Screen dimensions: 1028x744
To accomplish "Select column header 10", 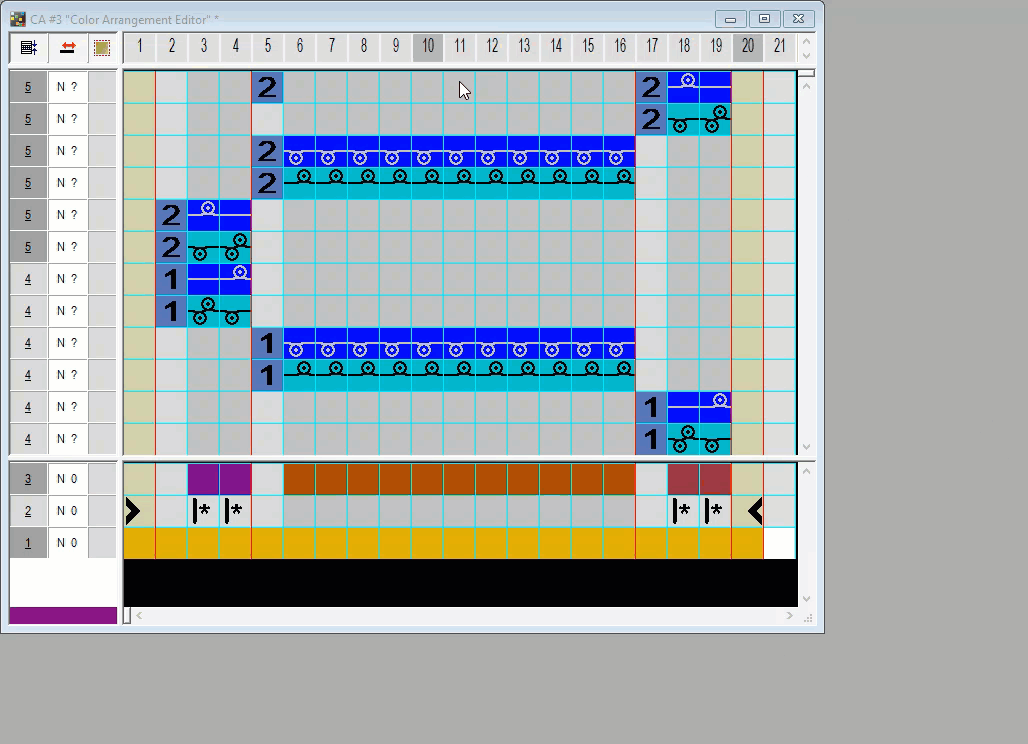I will click(x=428, y=46).
